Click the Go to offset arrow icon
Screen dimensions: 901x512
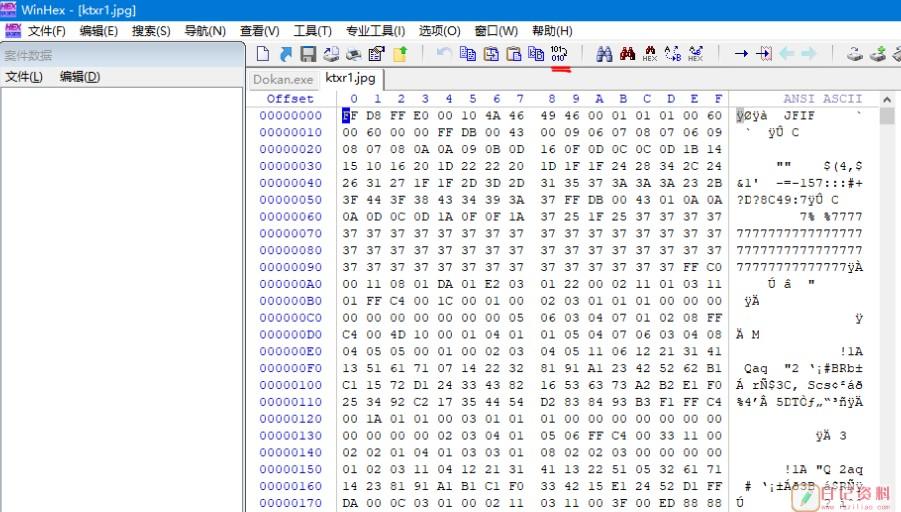point(741,53)
